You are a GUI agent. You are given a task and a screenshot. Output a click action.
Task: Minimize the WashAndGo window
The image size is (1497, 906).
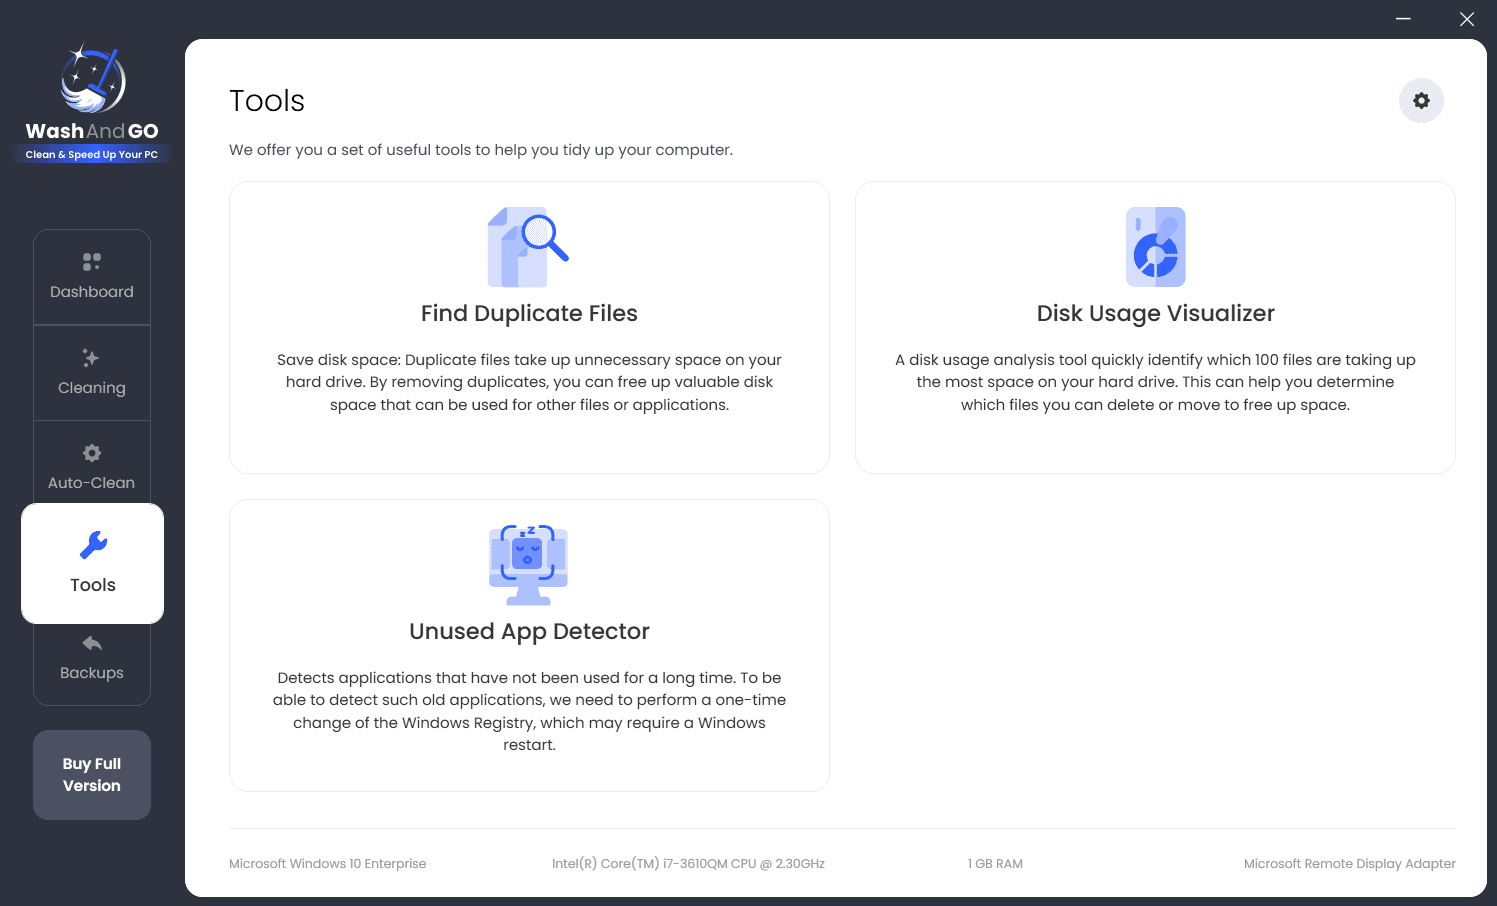pos(1404,19)
